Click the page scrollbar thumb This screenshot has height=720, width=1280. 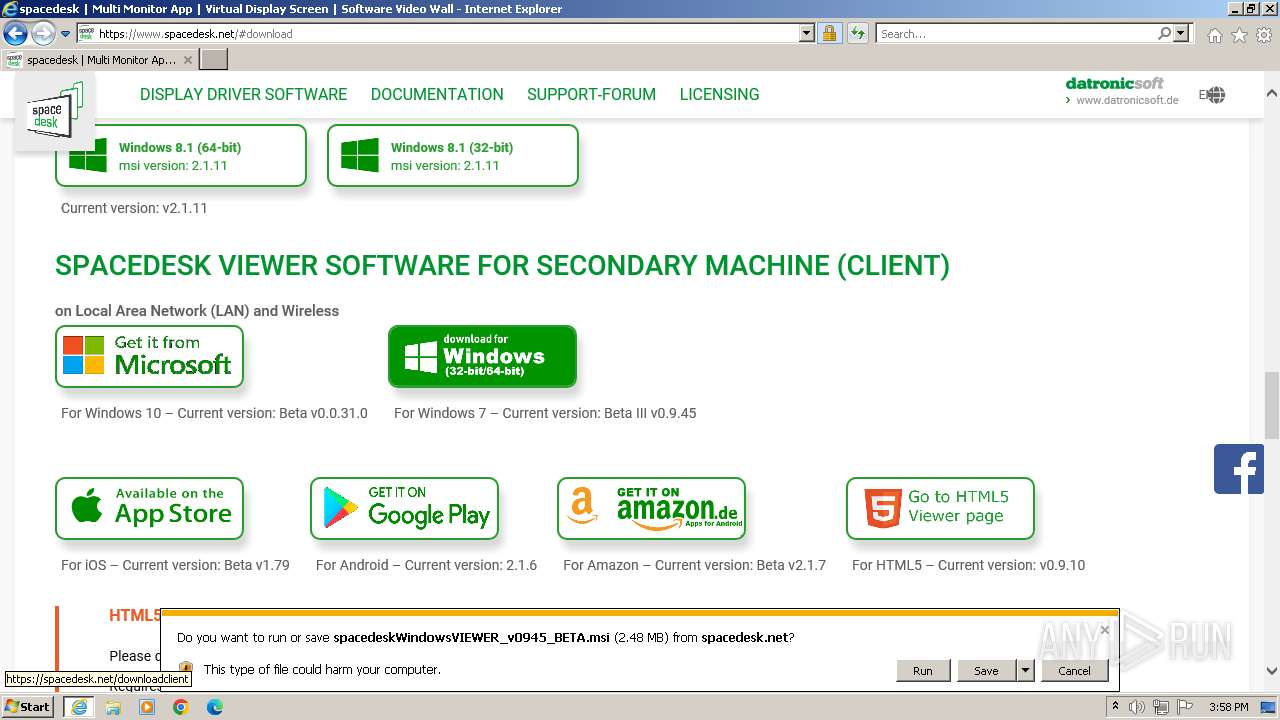[1271, 405]
